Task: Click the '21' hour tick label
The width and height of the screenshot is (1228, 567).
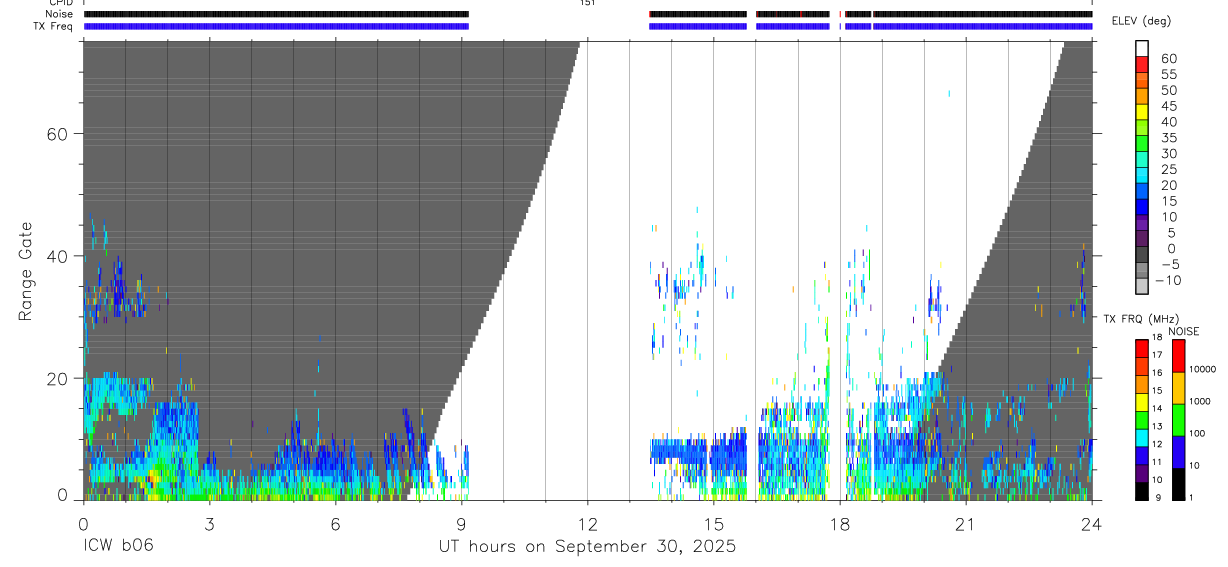Action: (965, 524)
